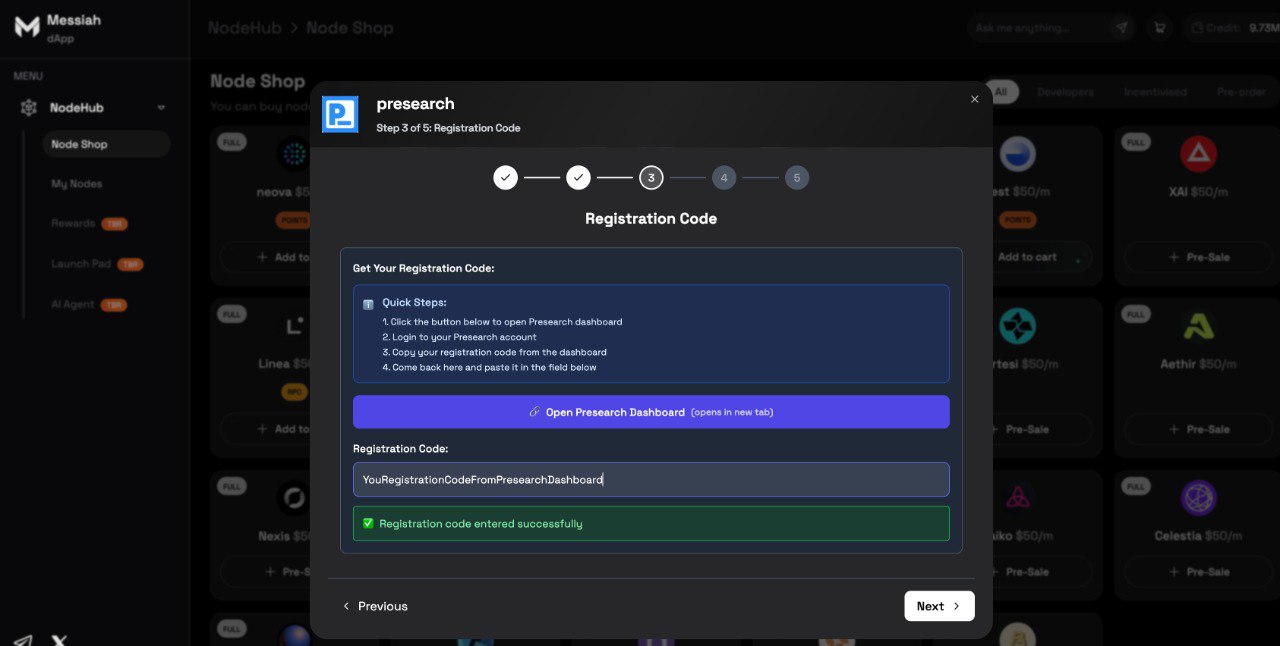Viewport: 1280px width, 646px height.
Task: Click NodeHub breadcrumb link
Action: 244,28
